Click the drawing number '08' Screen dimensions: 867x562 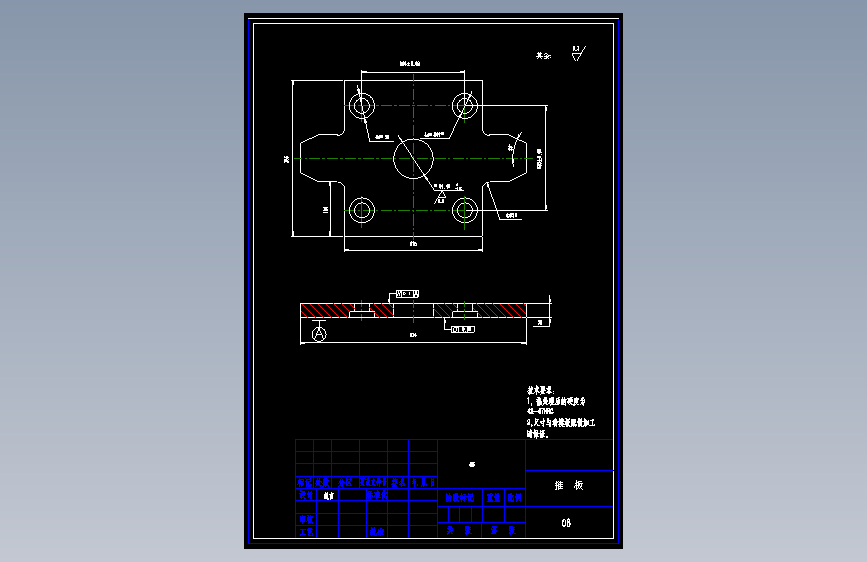pos(566,523)
